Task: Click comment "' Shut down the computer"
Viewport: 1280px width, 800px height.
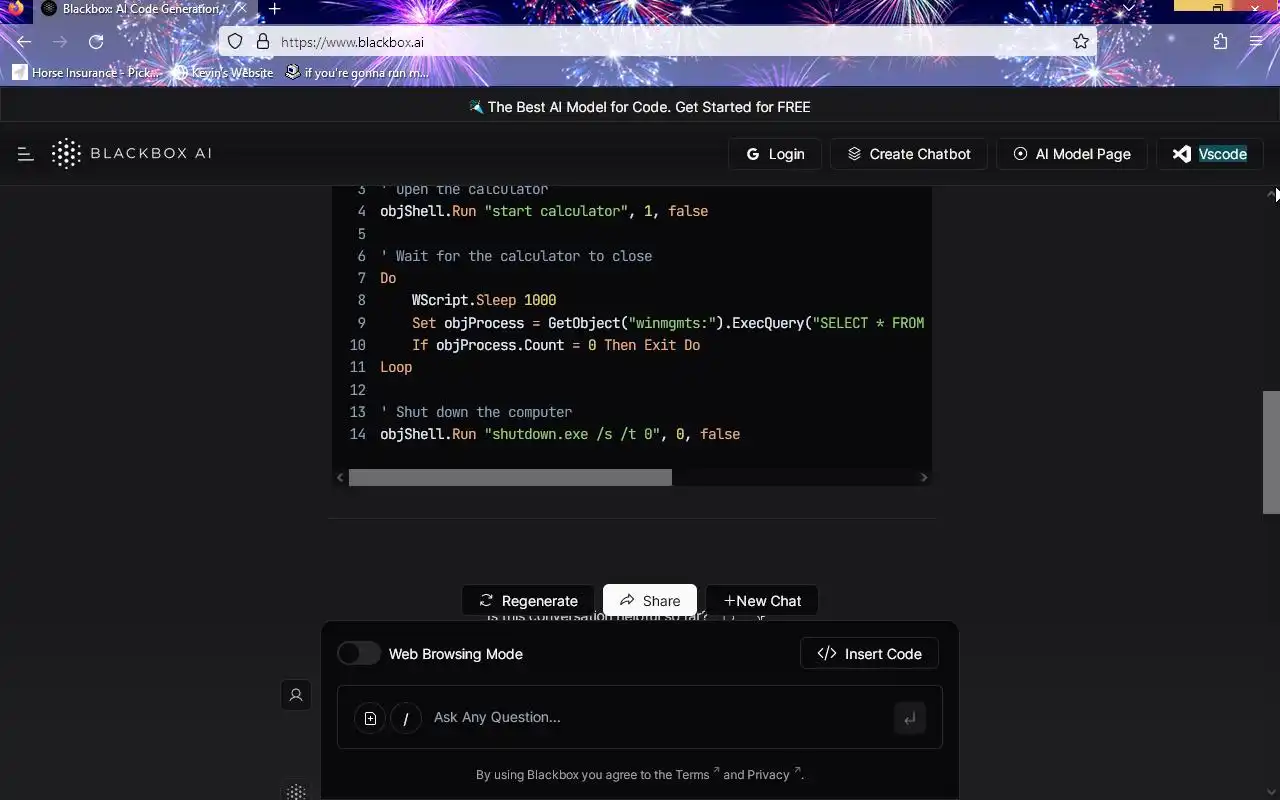Action: coord(476,412)
